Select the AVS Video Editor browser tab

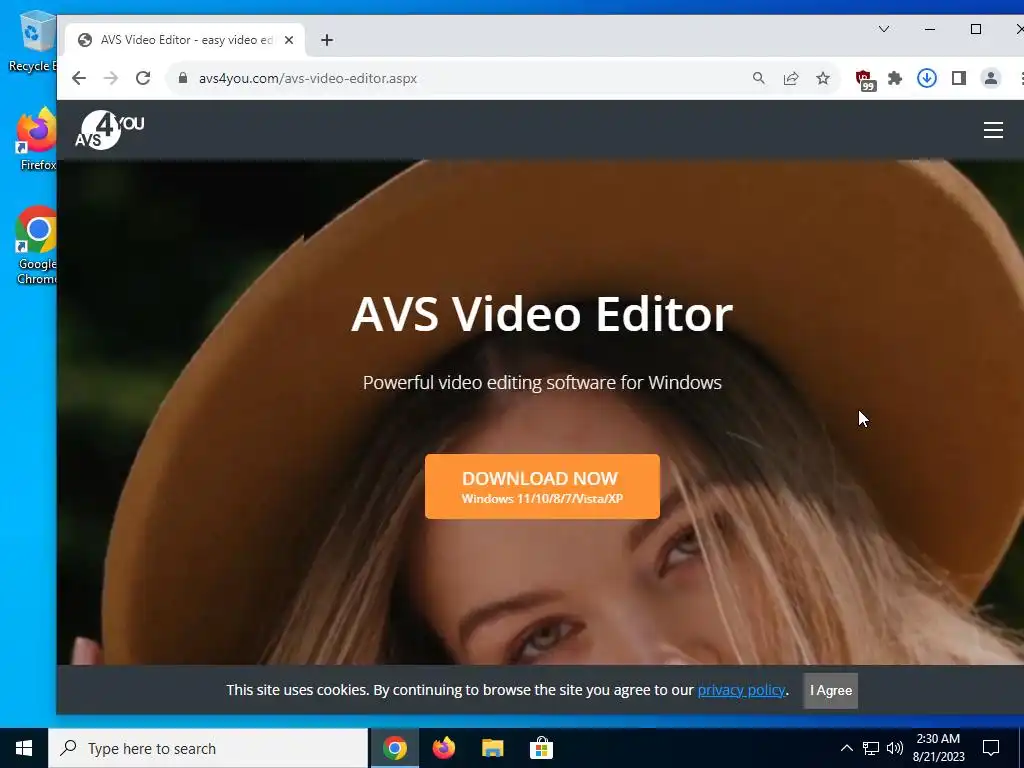click(185, 40)
